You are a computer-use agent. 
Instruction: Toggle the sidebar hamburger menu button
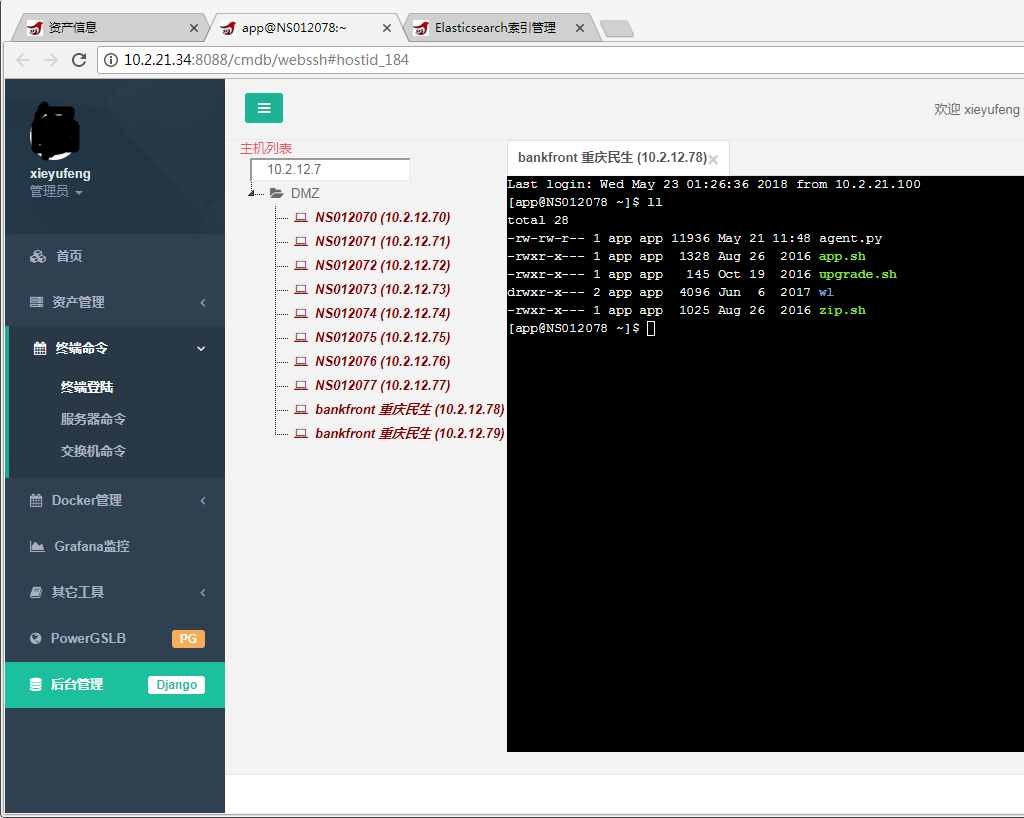pyautogui.click(x=263, y=108)
